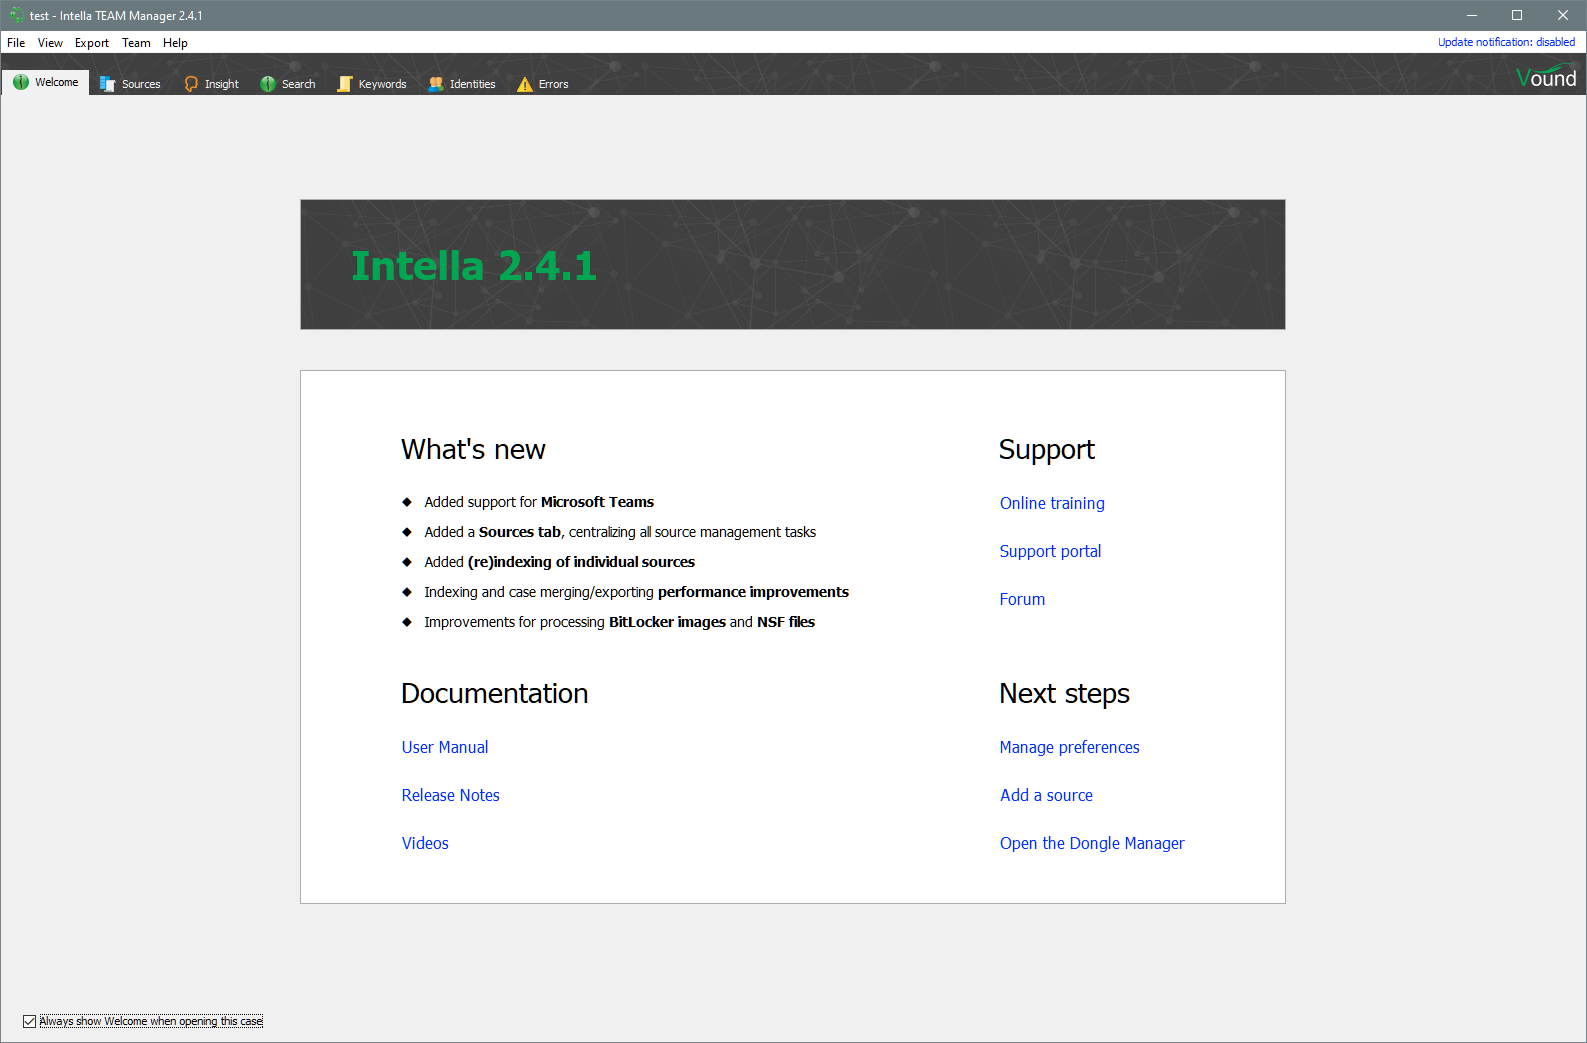
Task: Open the Help menu
Action: 175,43
